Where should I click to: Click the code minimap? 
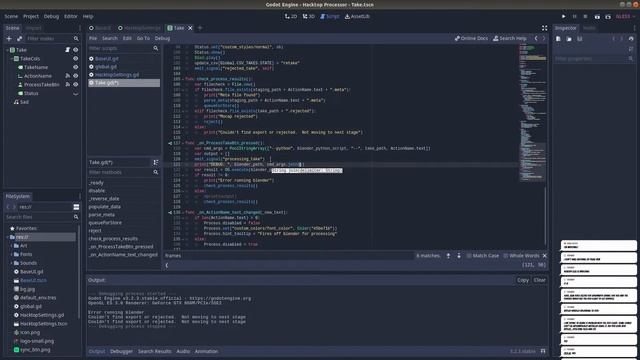[532, 112]
